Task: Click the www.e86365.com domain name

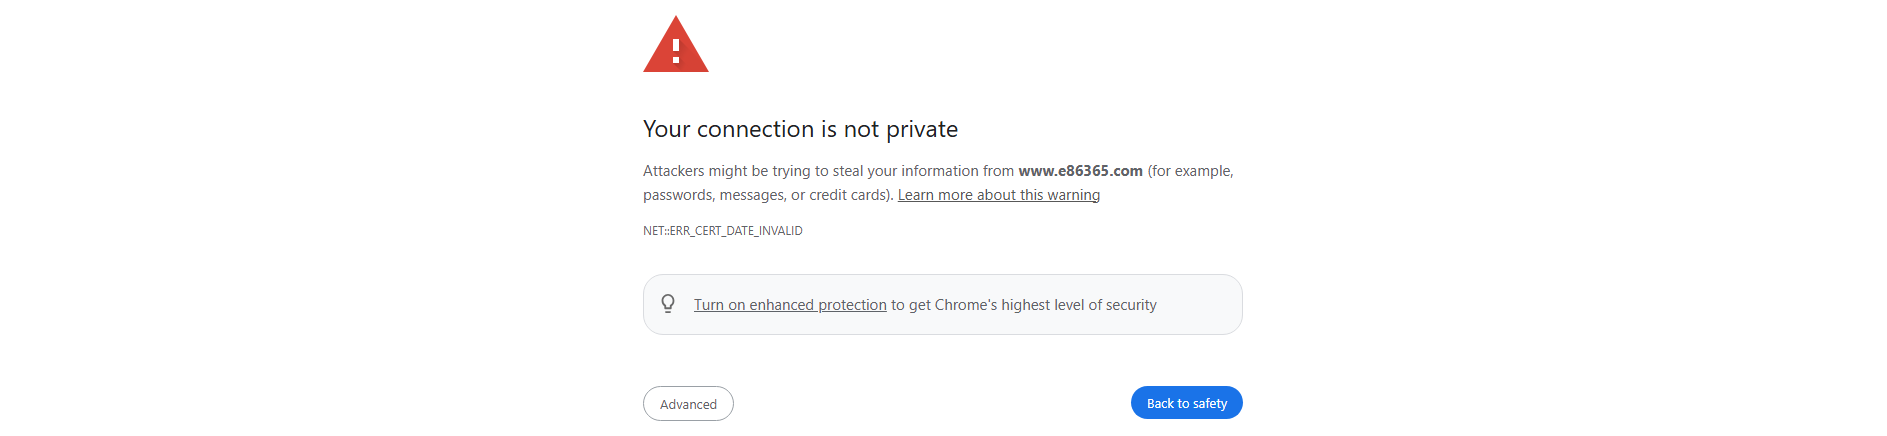Action: click(1080, 171)
